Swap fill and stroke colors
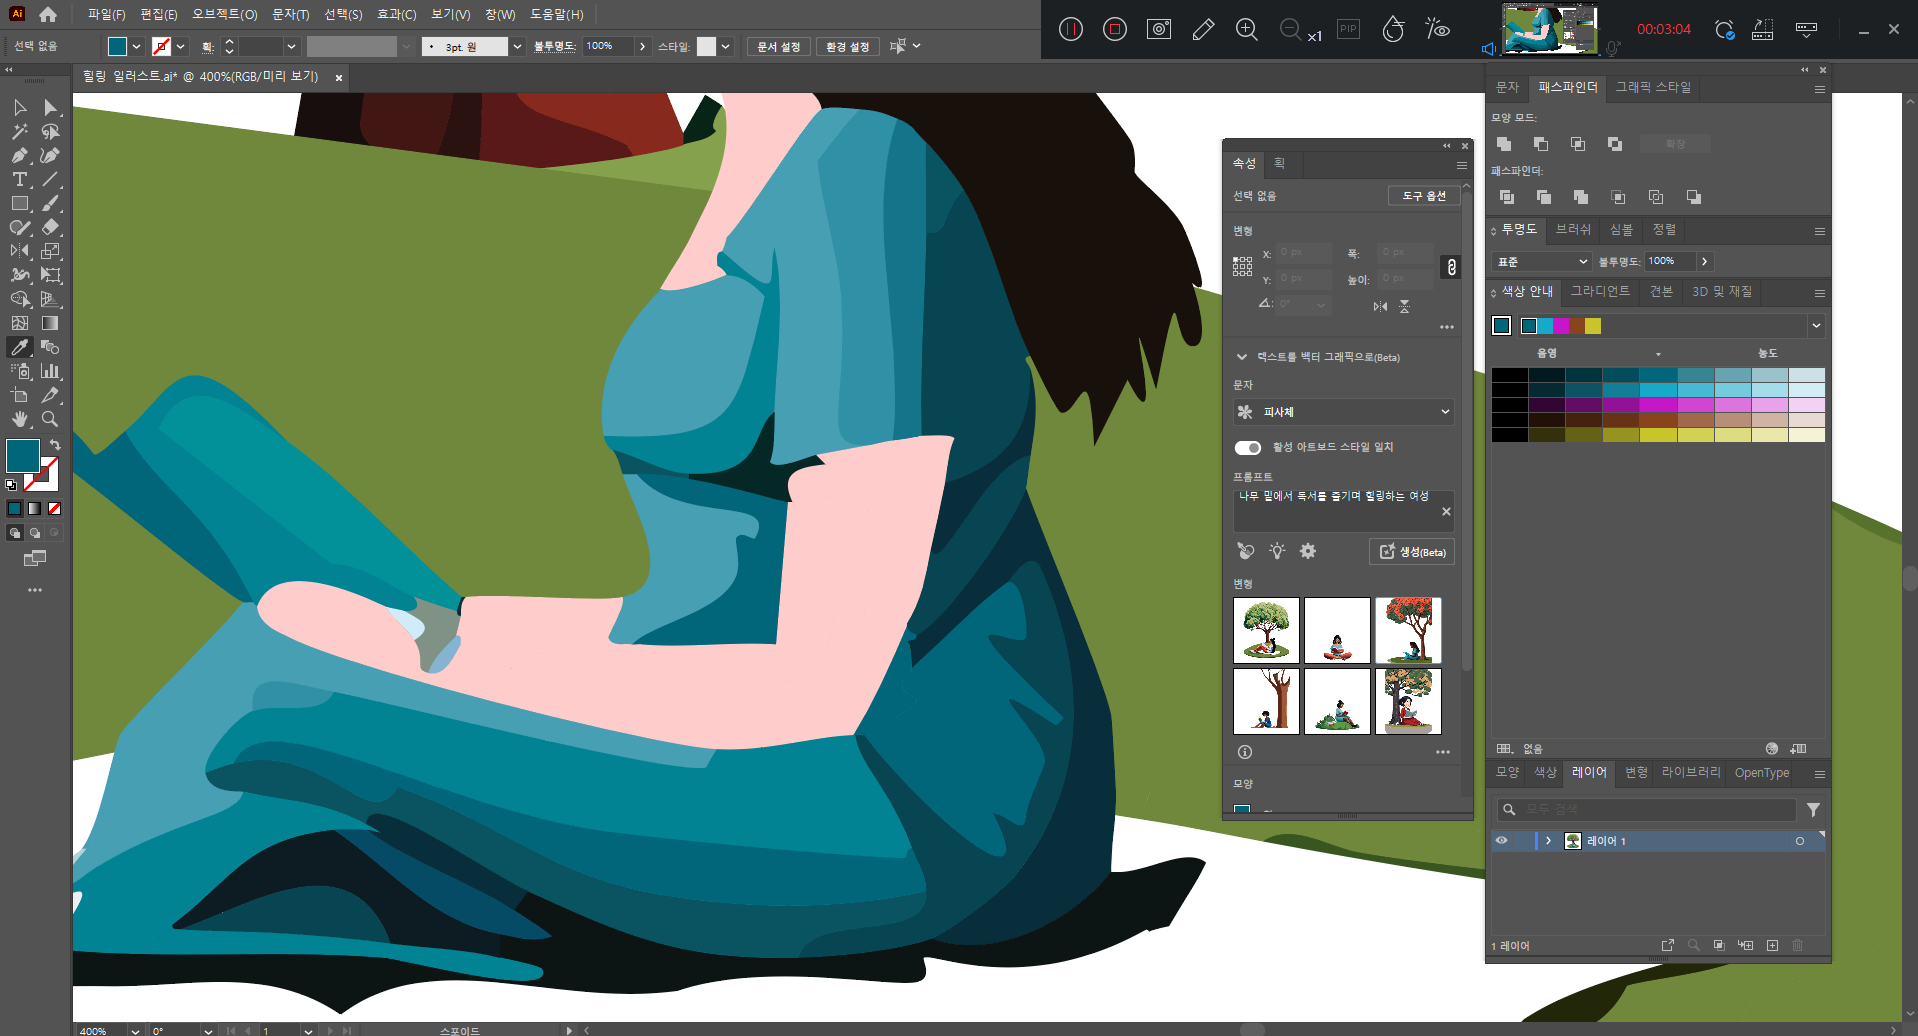Viewport: 1918px width, 1036px height. (55, 445)
